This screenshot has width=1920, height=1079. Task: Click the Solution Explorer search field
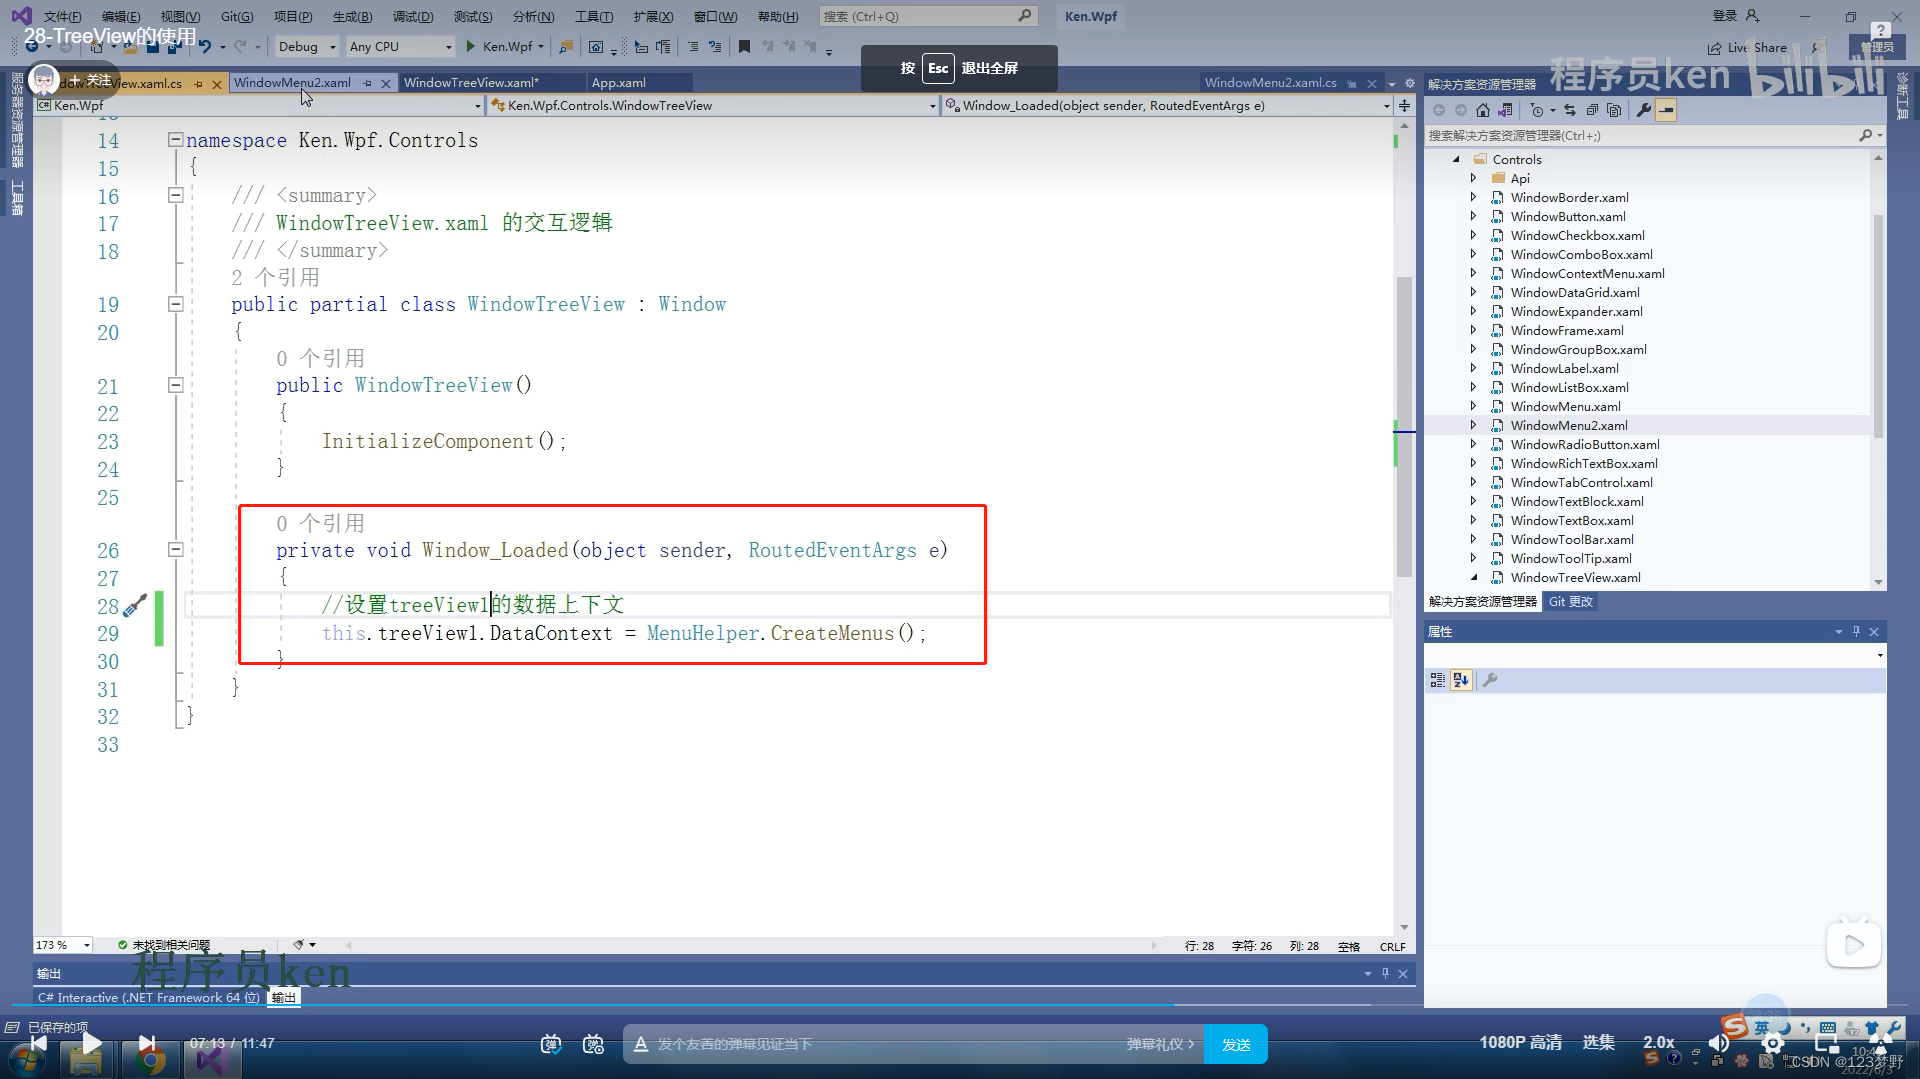click(x=1654, y=135)
